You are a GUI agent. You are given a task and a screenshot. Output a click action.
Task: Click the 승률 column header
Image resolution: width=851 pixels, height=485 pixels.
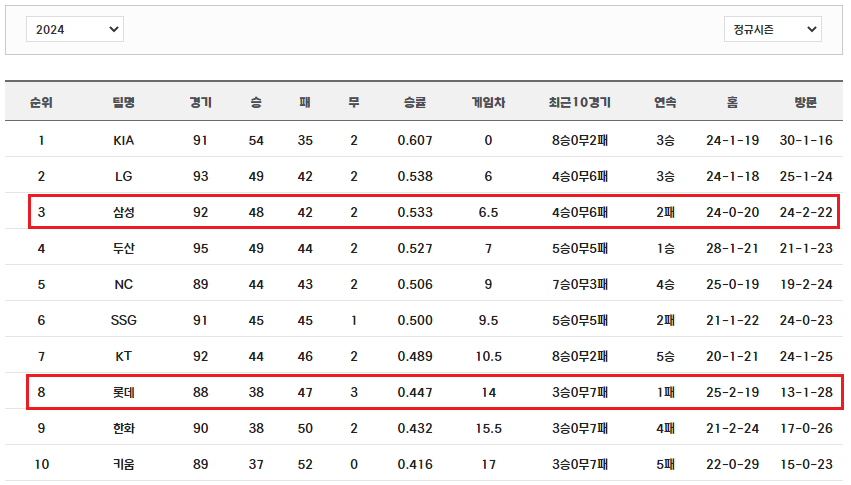tap(415, 102)
